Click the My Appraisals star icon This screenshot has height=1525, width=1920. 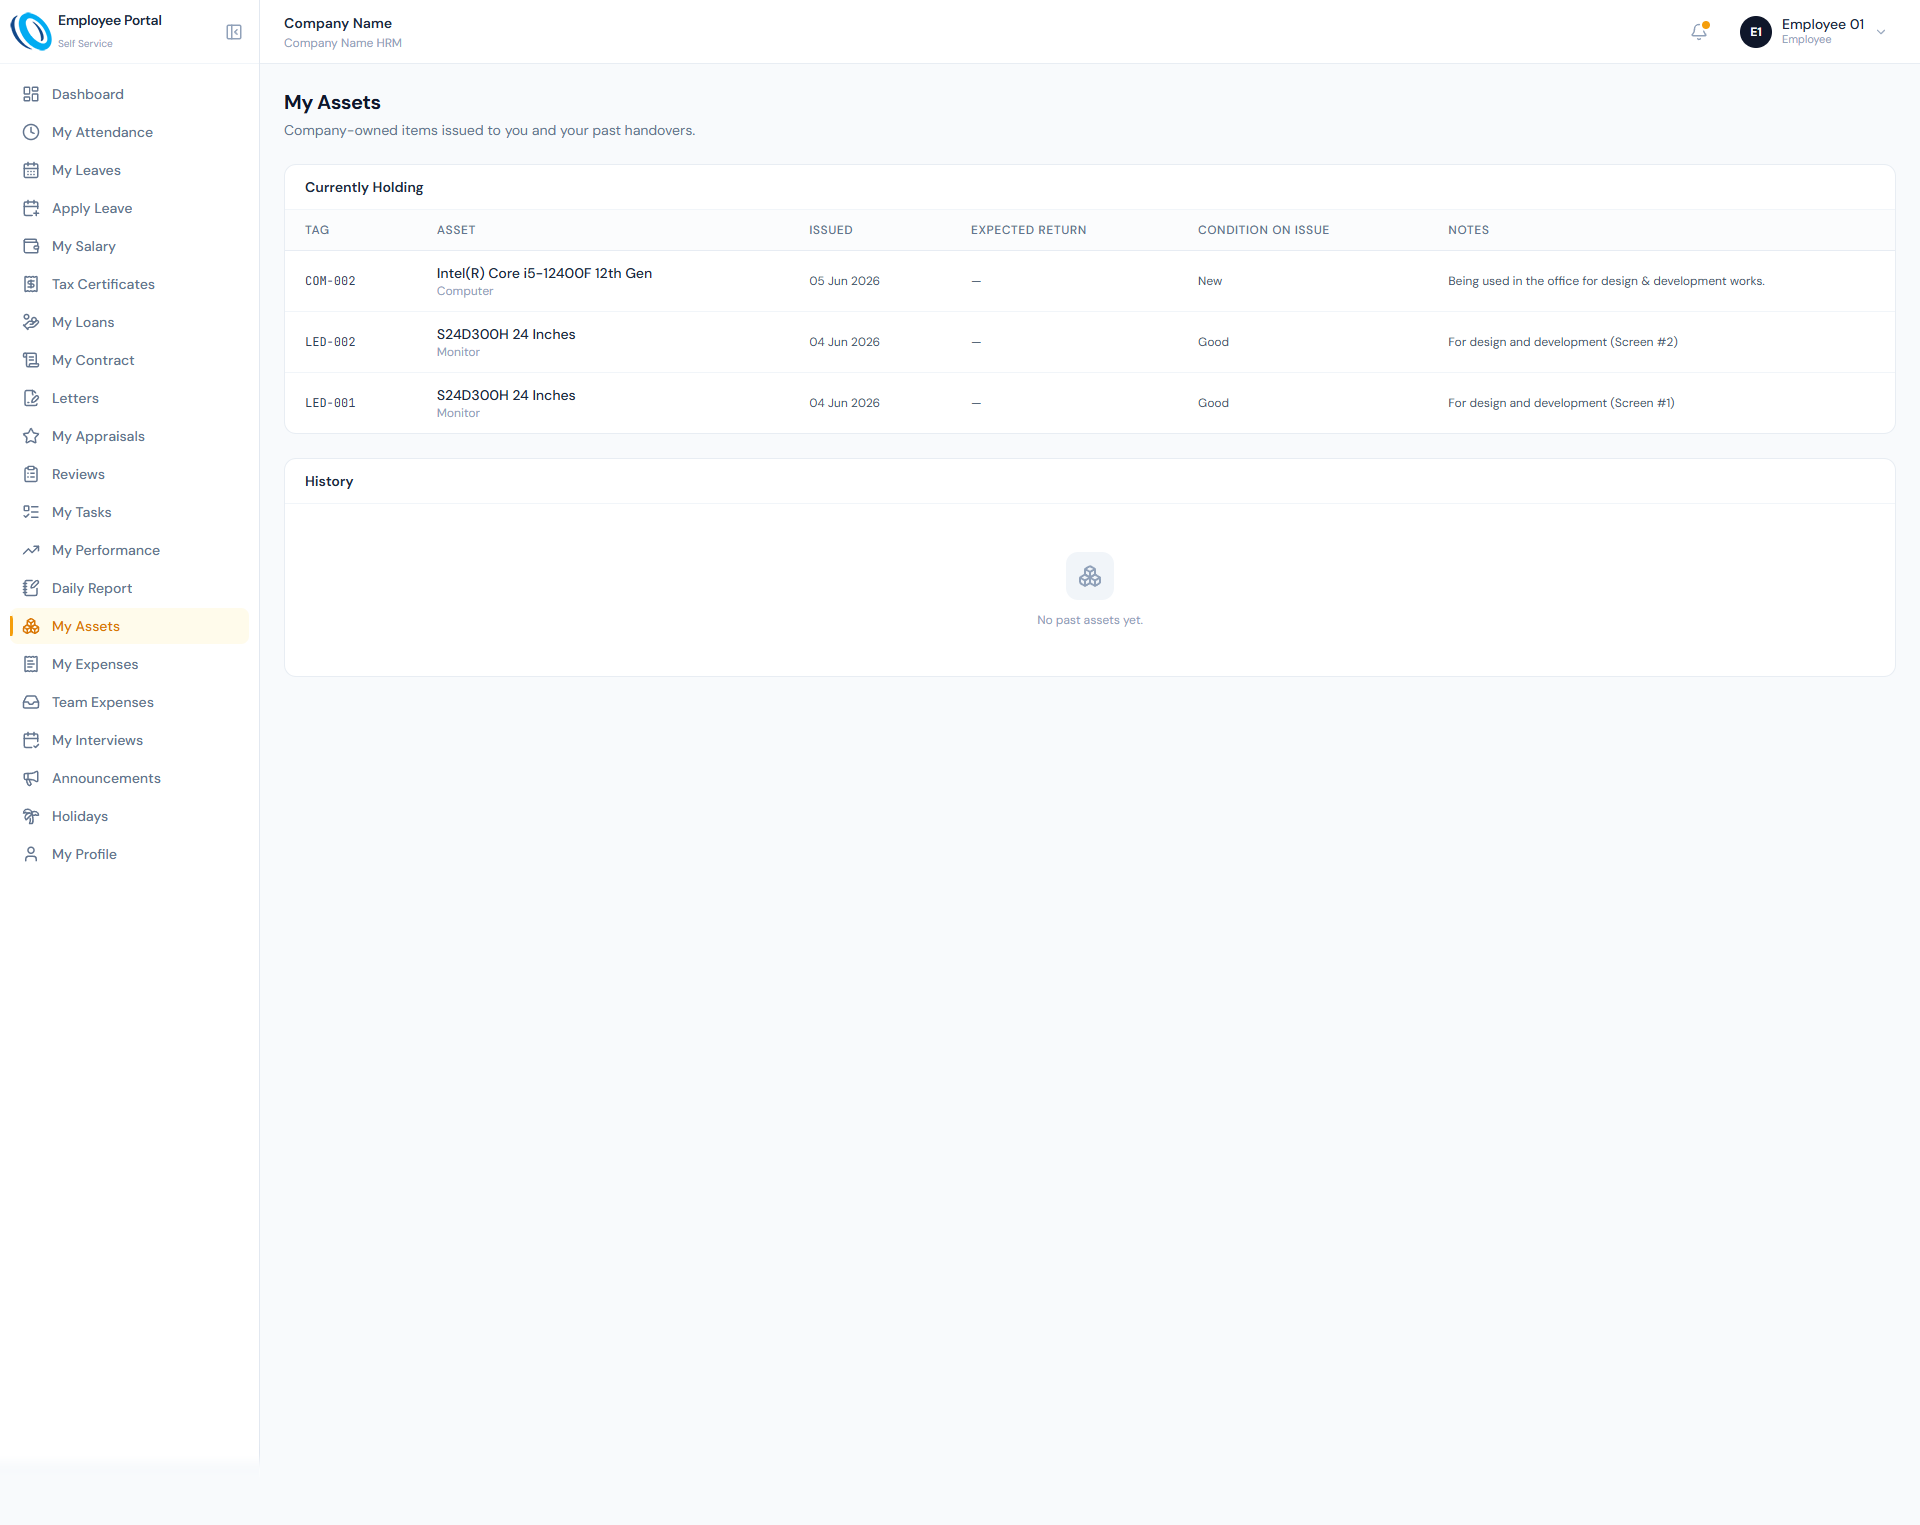(x=31, y=436)
